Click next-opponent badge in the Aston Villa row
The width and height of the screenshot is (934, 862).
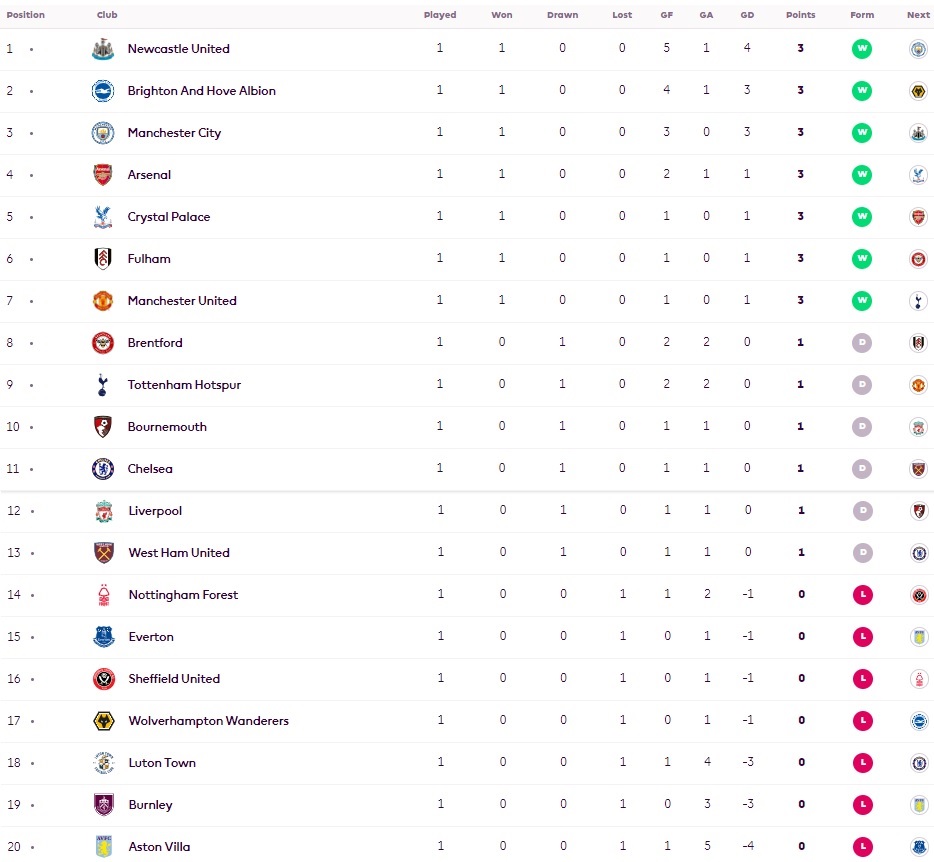point(918,847)
